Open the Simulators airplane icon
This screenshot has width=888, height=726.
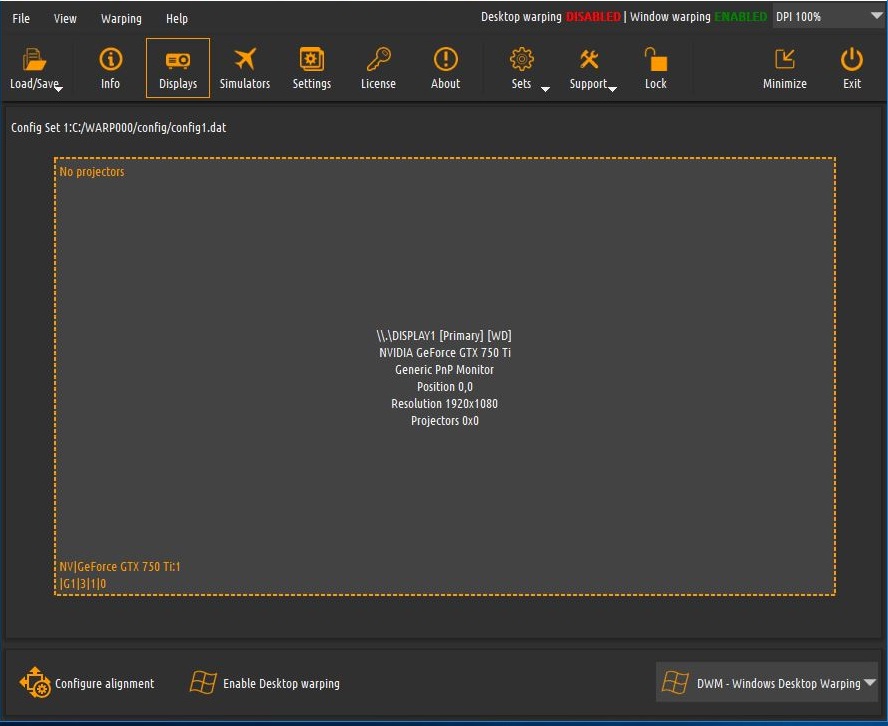click(x=245, y=59)
